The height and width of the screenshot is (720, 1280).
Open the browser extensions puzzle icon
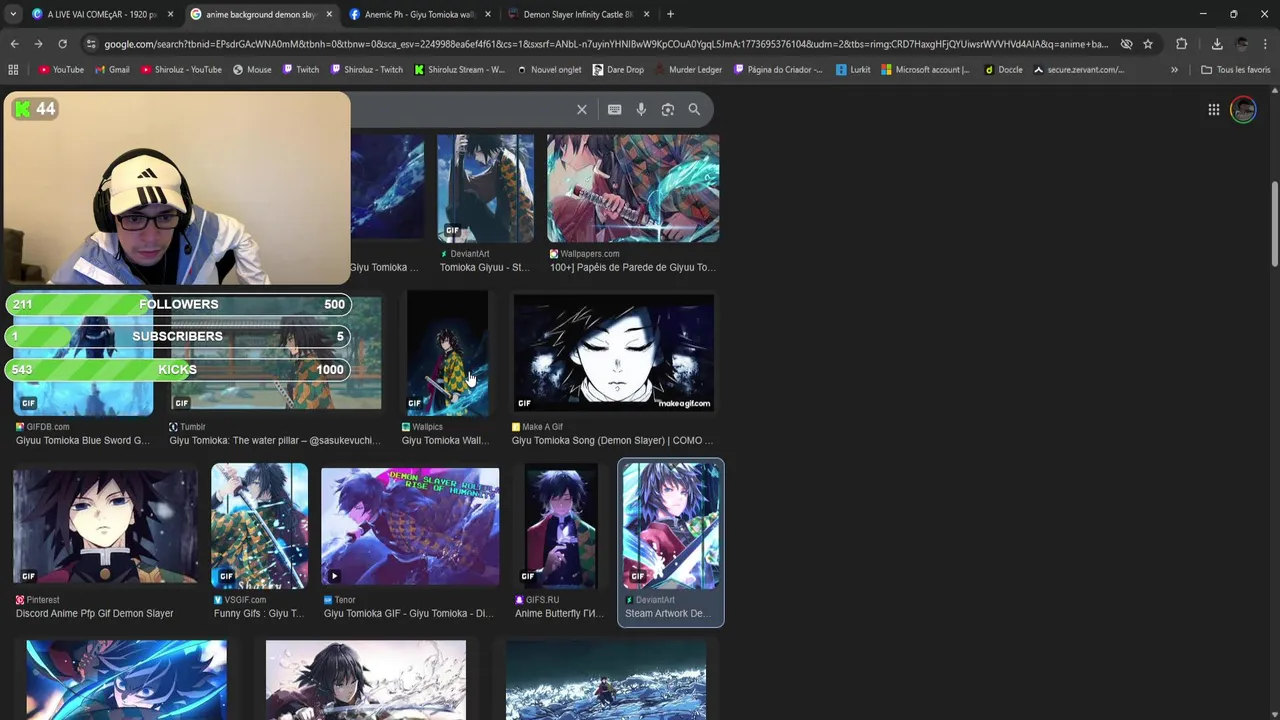[1182, 44]
